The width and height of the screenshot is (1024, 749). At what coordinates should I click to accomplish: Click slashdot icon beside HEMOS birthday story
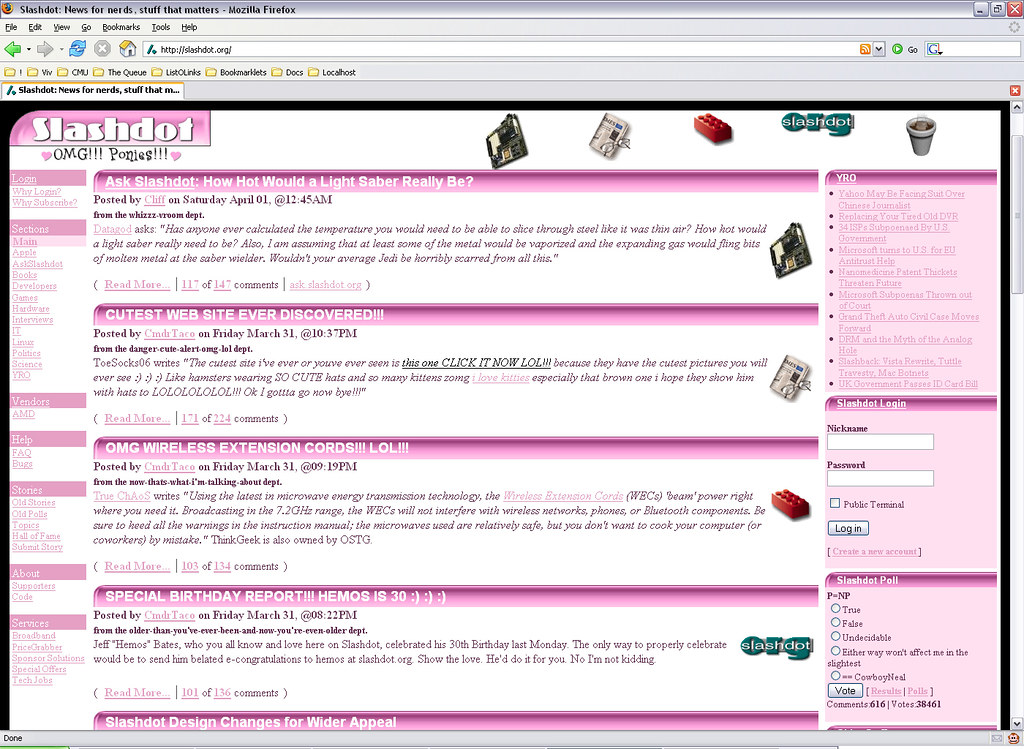coord(776,646)
